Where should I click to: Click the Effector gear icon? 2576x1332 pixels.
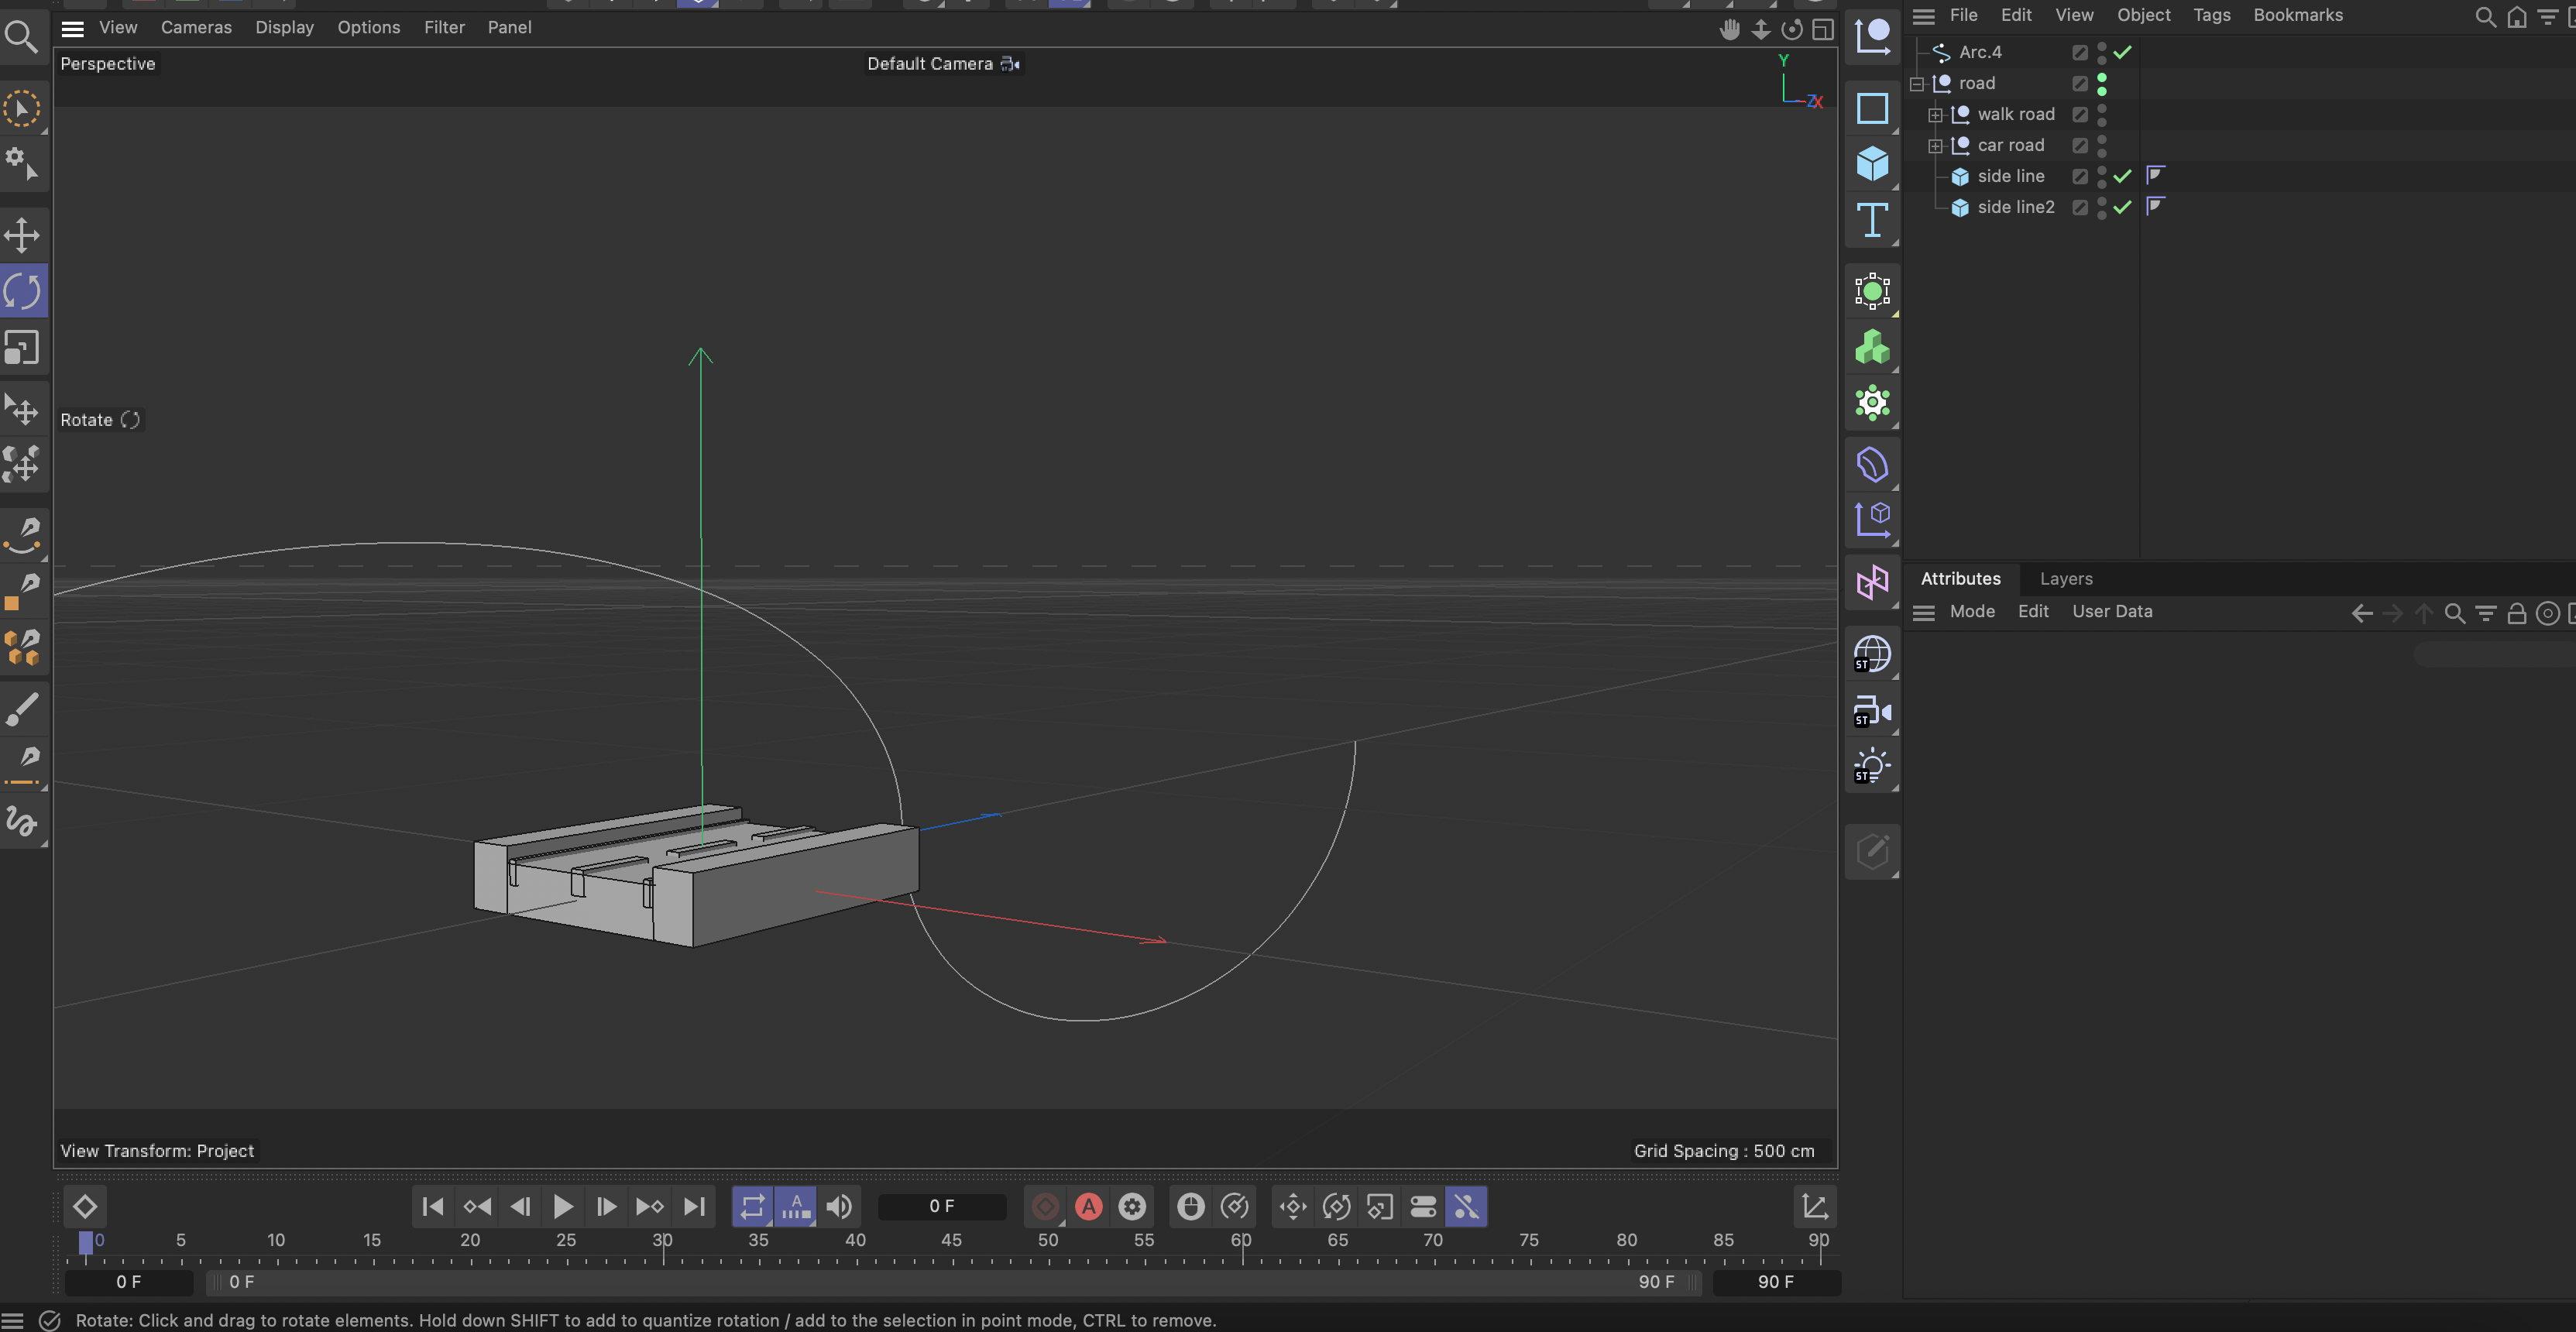(1872, 404)
